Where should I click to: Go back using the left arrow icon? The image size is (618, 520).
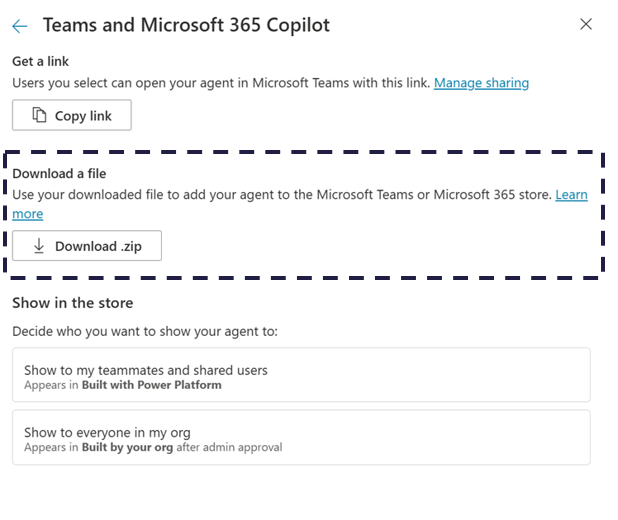point(20,25)
